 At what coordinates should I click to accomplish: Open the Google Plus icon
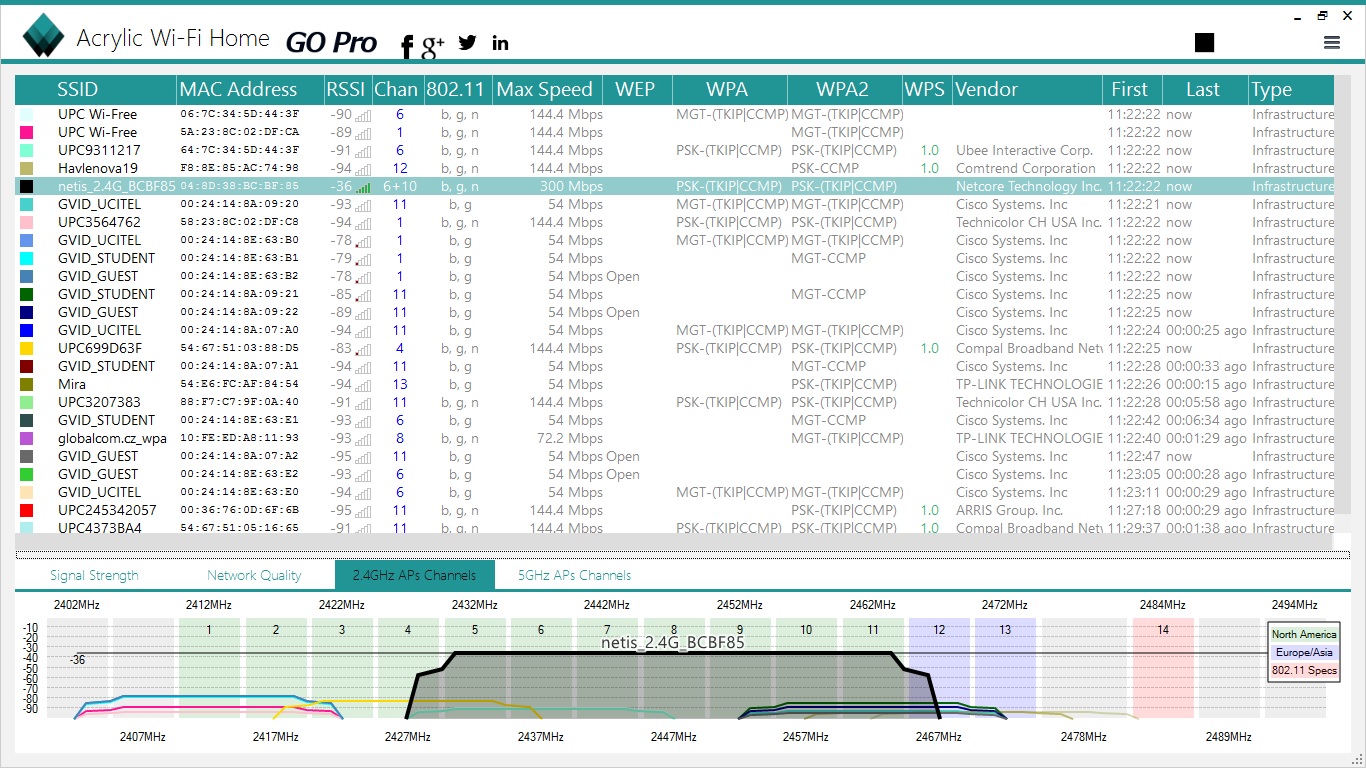433,45
